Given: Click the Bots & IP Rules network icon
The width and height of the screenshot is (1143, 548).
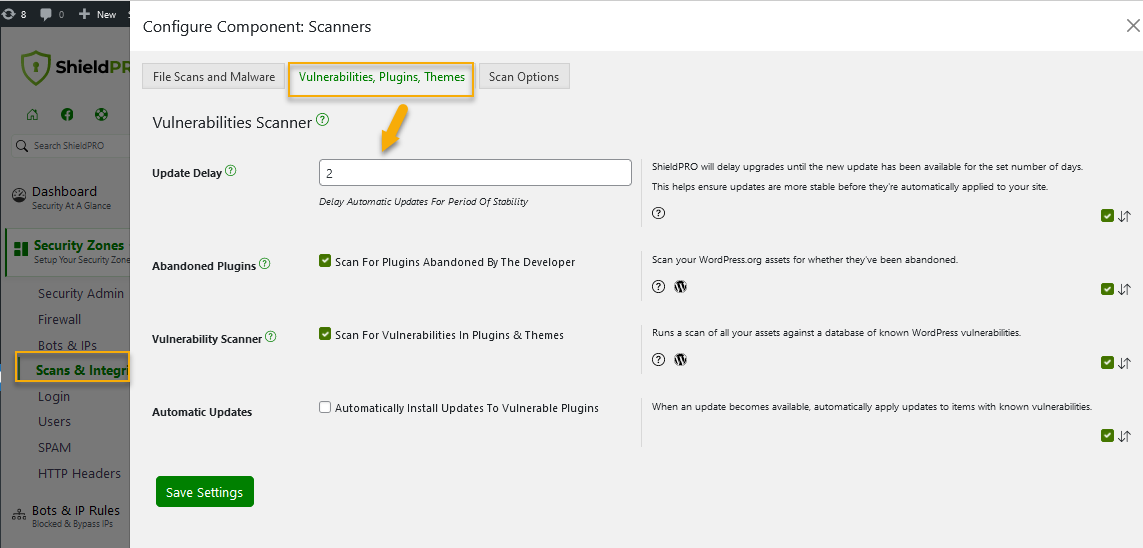Looking at the screenshot, I should click(x=19, y=515).
